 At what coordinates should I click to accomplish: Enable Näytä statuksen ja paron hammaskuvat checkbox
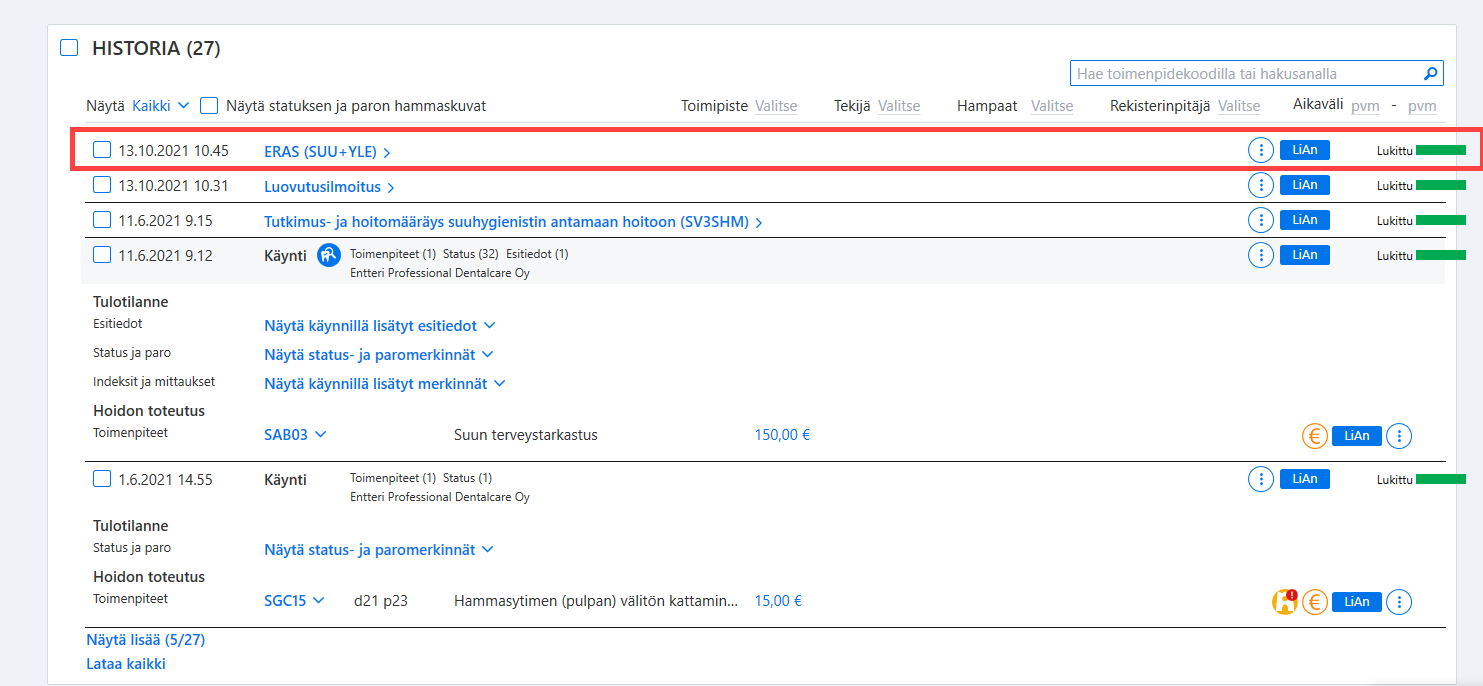209,105
